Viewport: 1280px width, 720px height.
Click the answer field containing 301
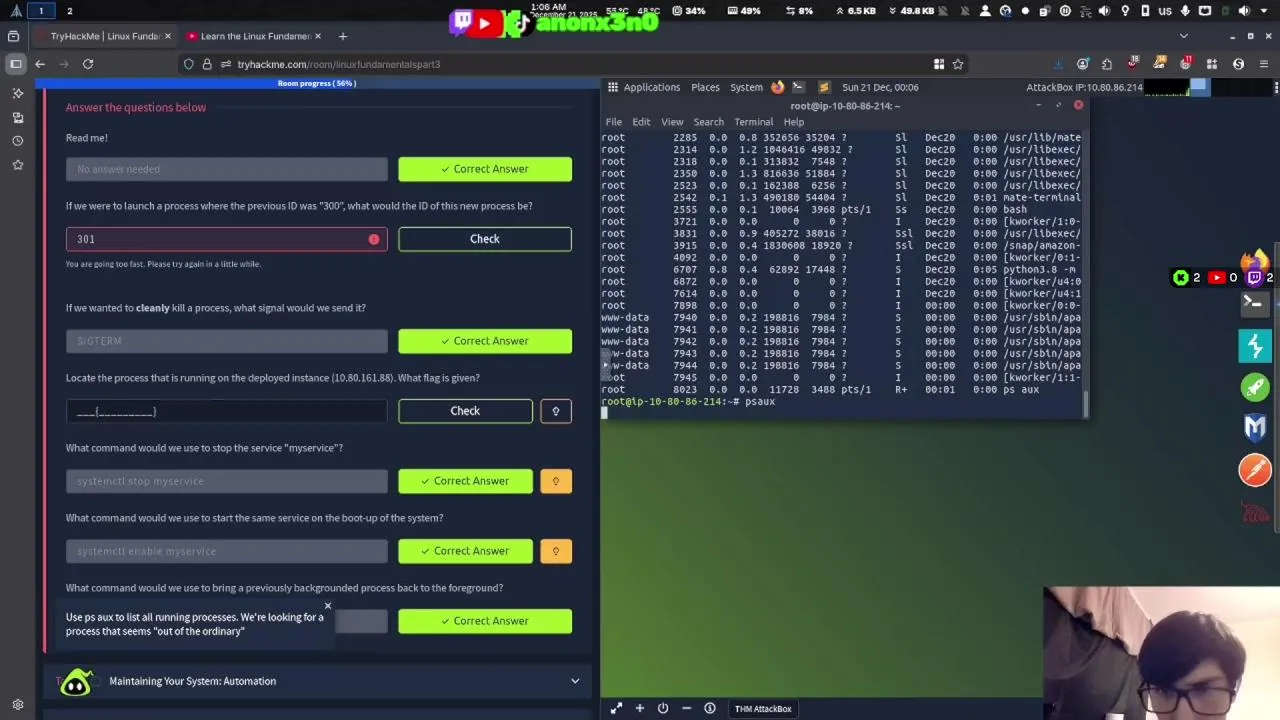226,239
